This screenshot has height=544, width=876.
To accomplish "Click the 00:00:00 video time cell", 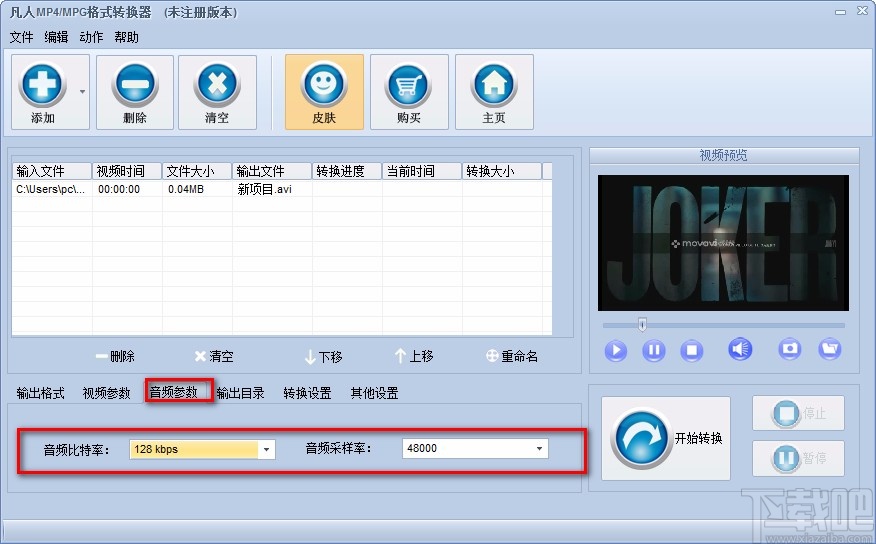I will pos(119,189).
